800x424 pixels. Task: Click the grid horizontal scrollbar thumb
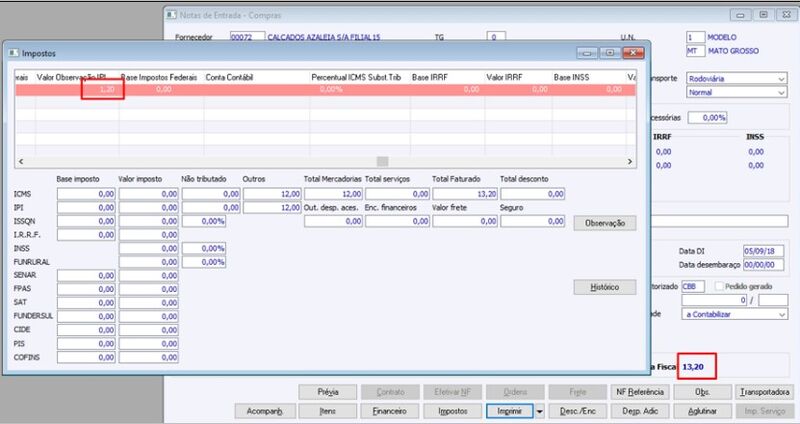(383, 161)
